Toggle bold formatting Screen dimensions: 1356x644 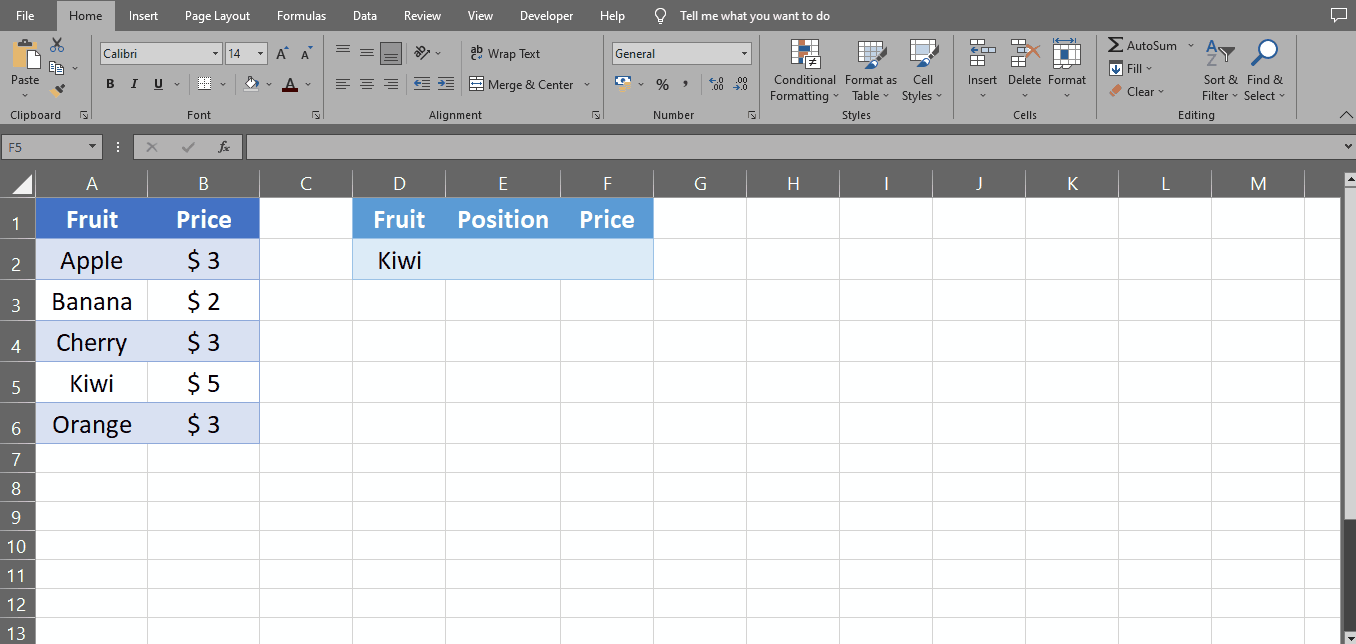(x=110, y=84)
